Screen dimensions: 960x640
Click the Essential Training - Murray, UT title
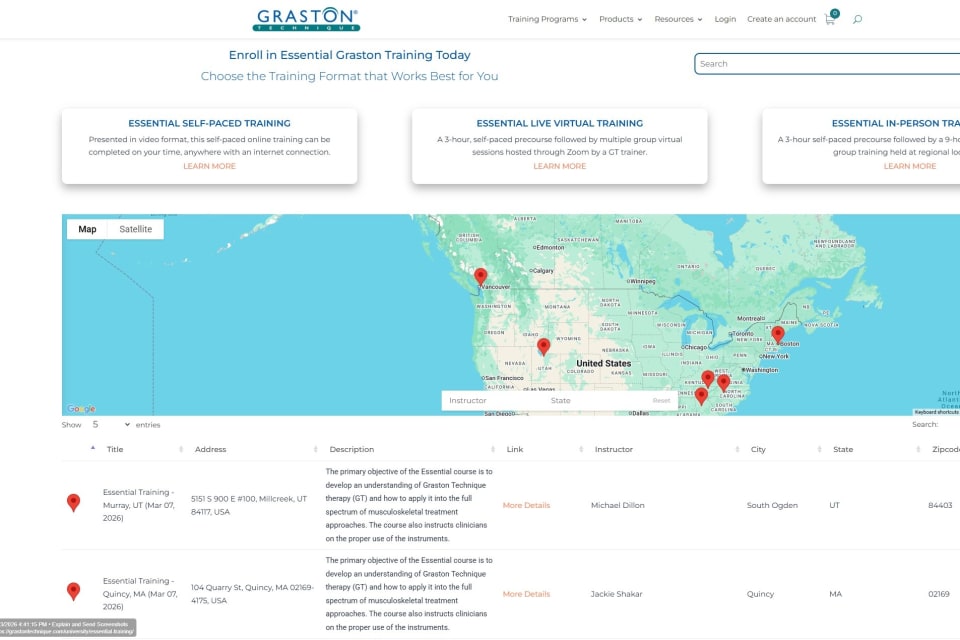coord(138,505)
